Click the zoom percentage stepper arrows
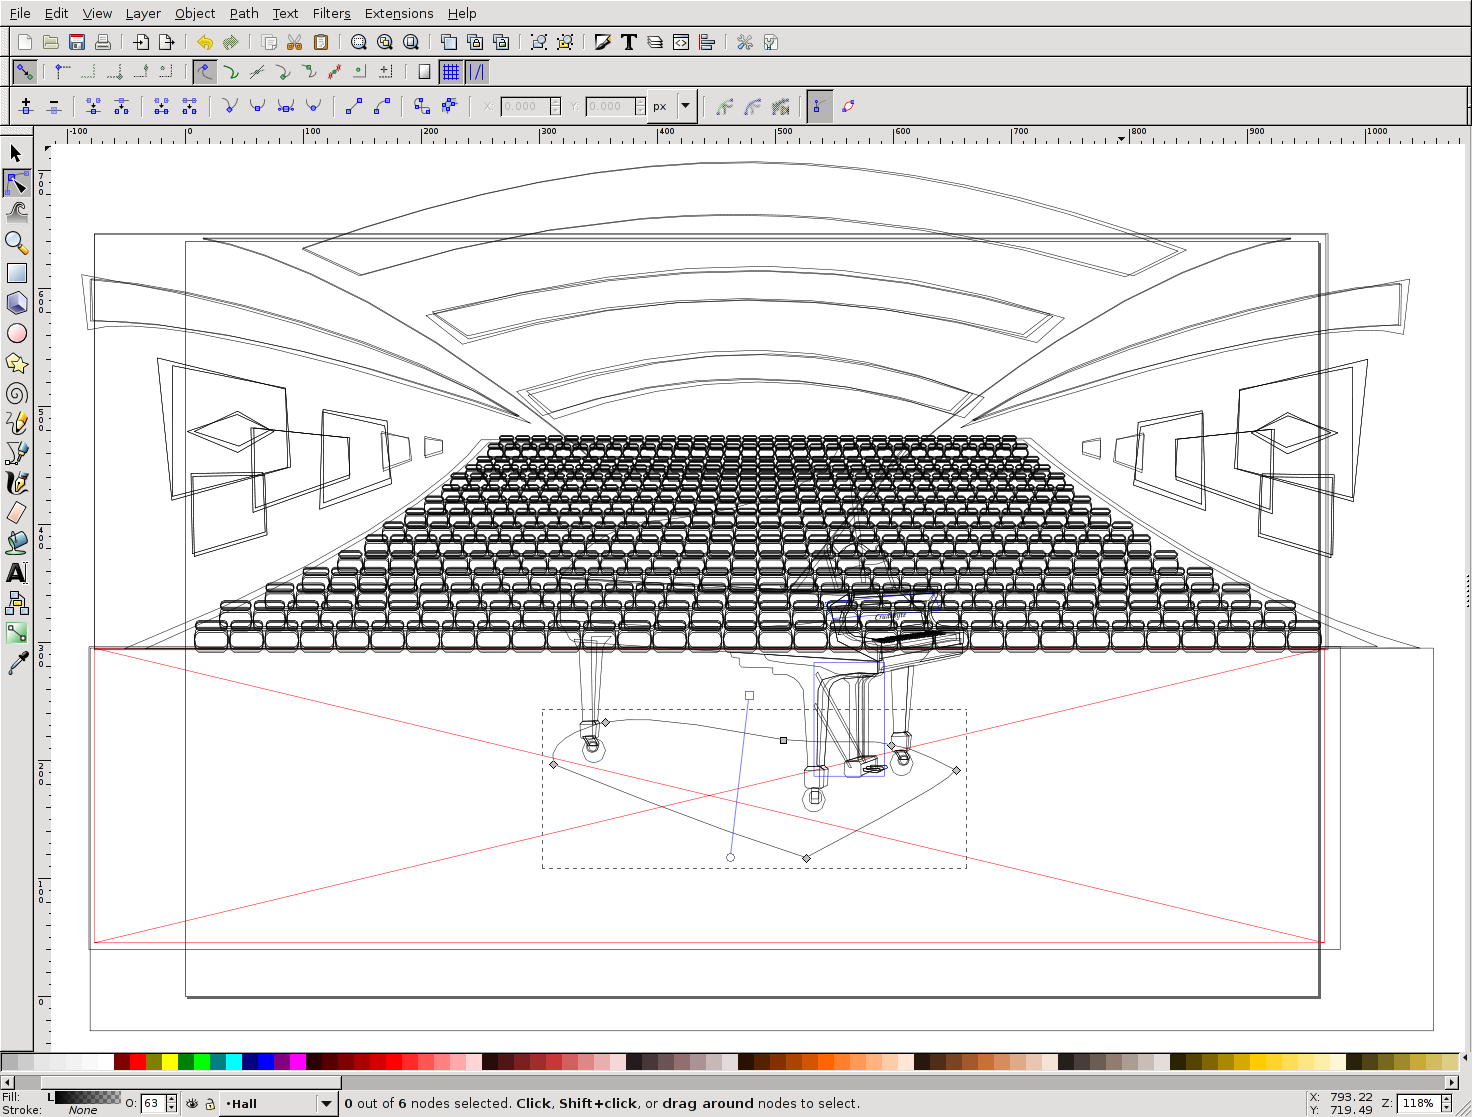The width and height of the screenshot is (1472, 1117). [1446, 1104]
